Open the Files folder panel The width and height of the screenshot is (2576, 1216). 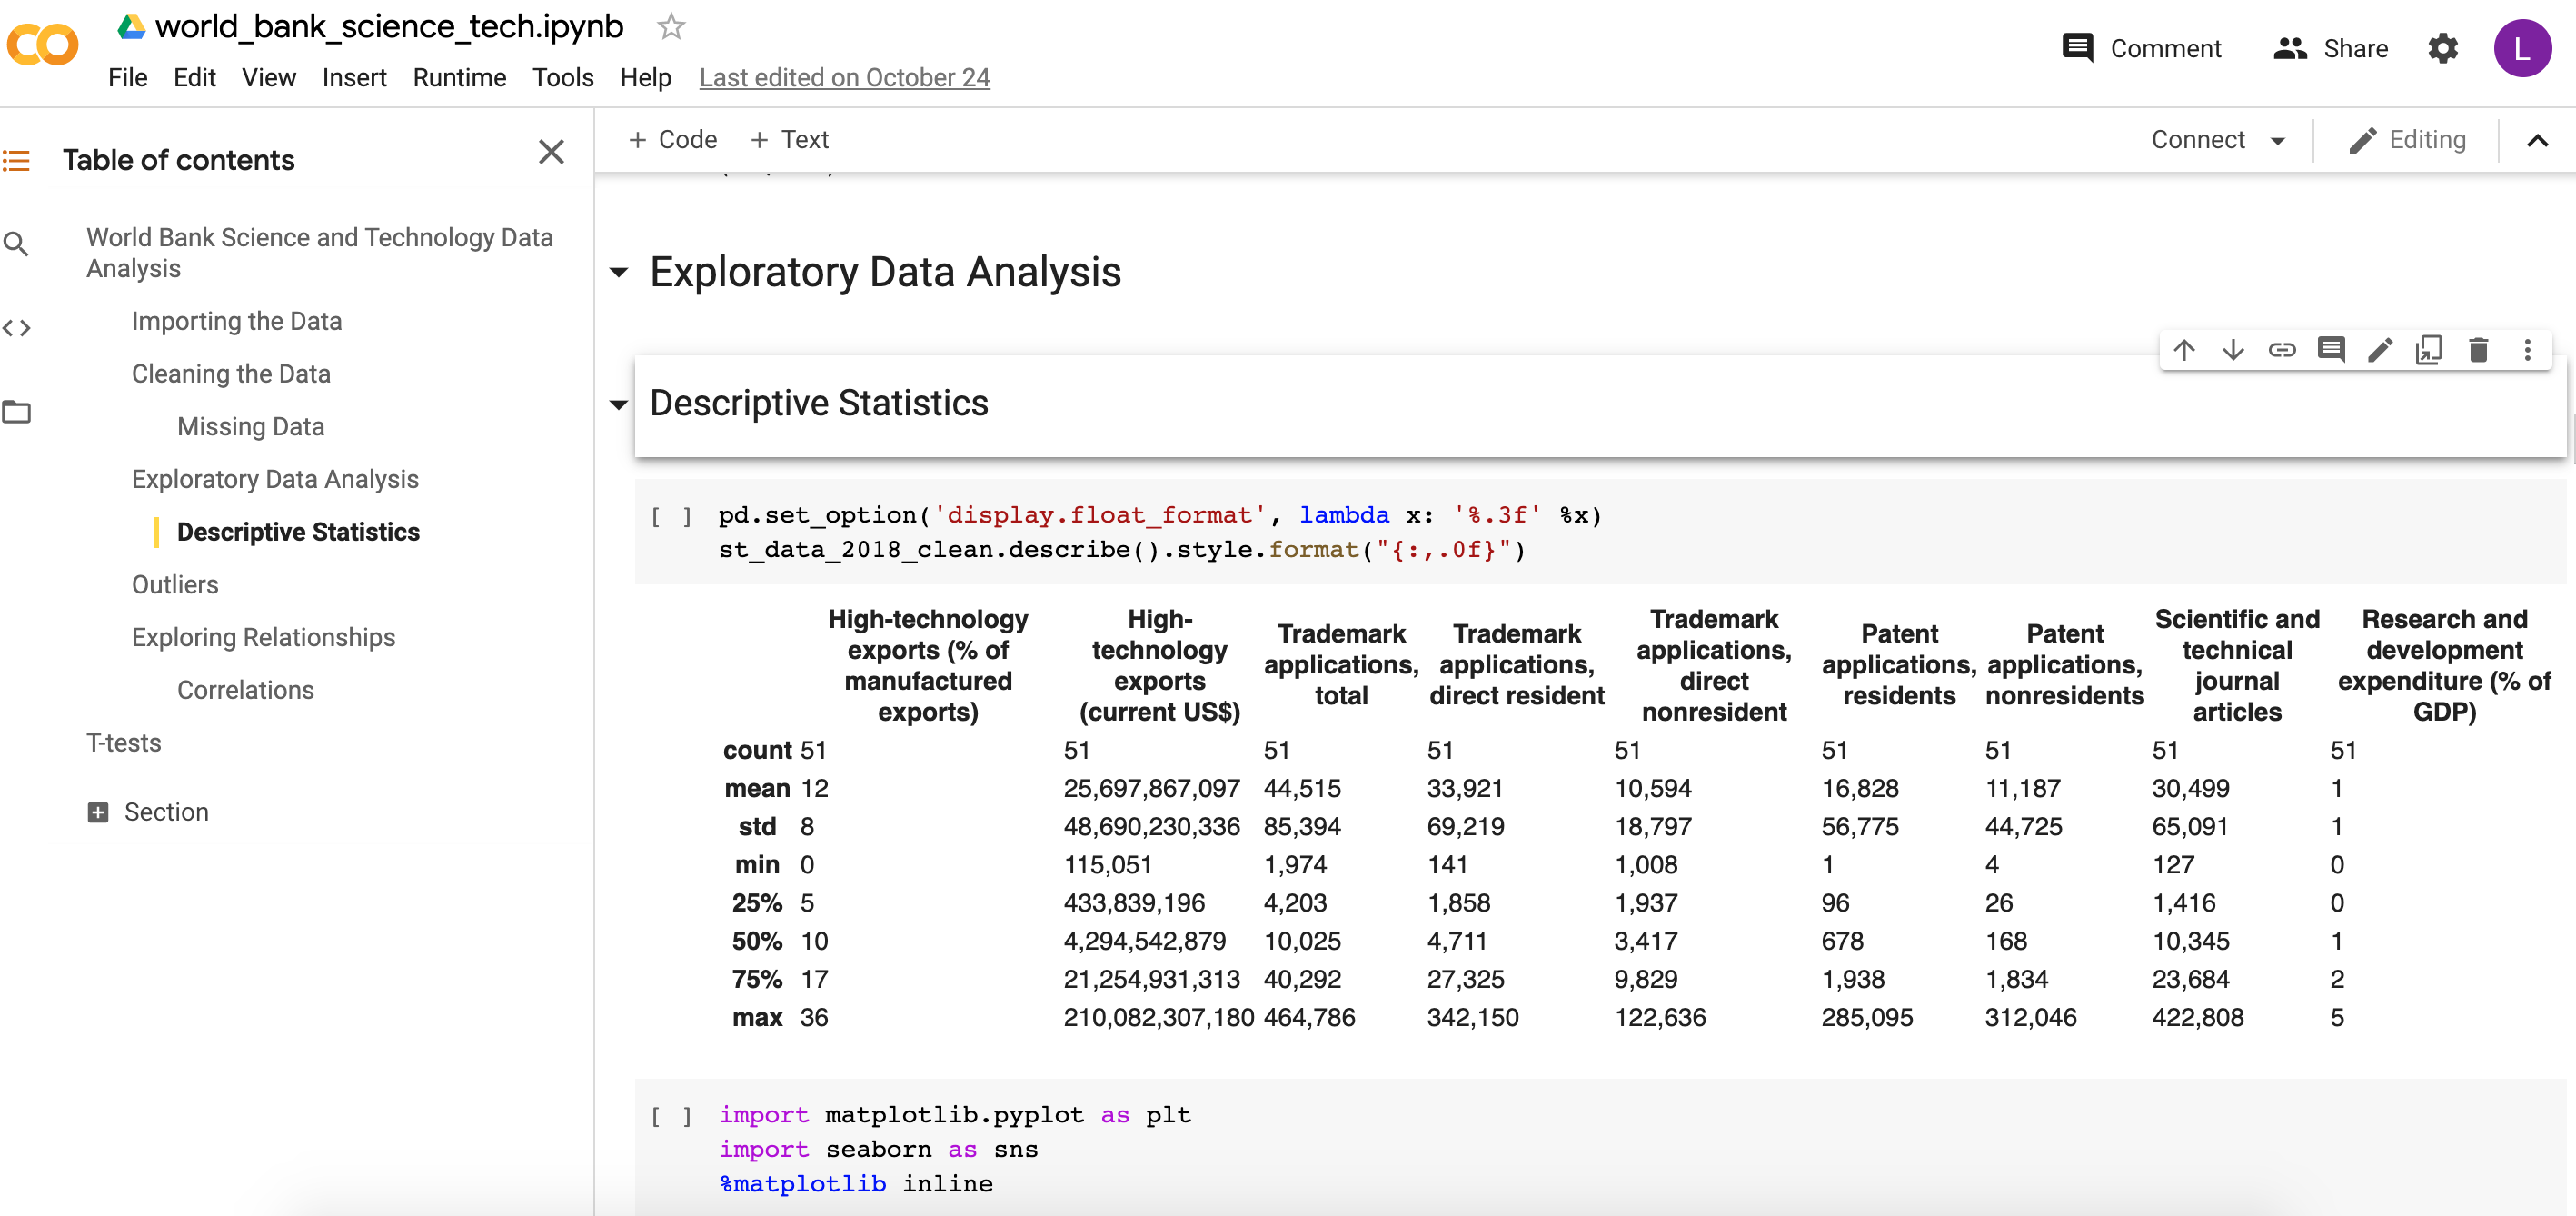coord(16,412)
